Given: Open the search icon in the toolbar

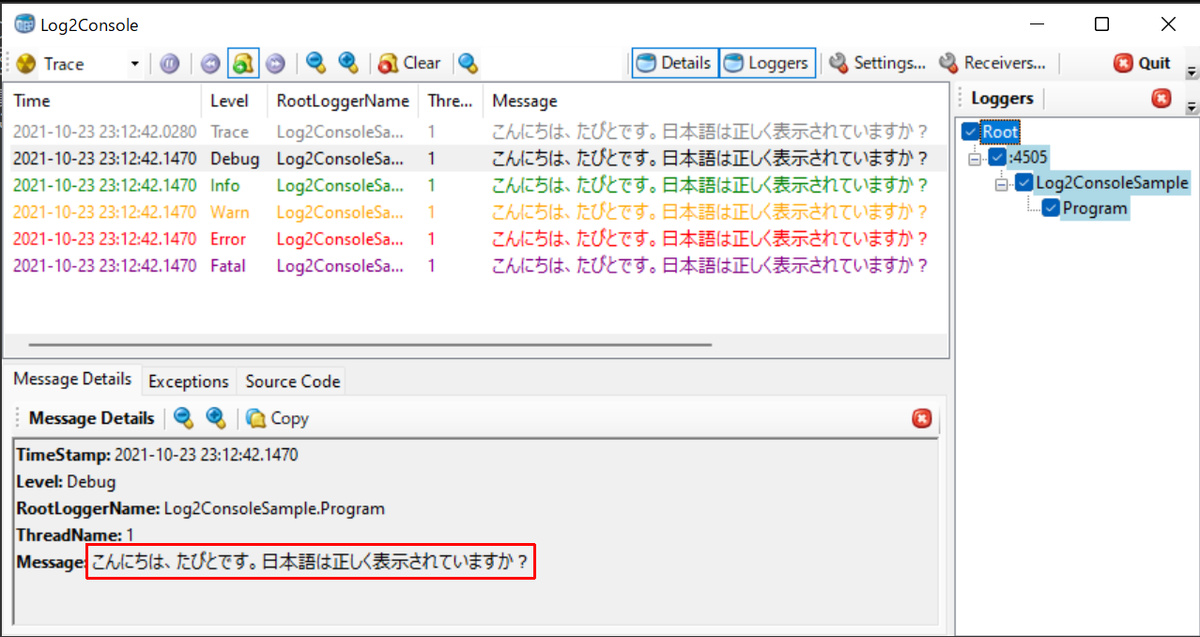Looking at the screenshot, I should [x=468, y=63].
